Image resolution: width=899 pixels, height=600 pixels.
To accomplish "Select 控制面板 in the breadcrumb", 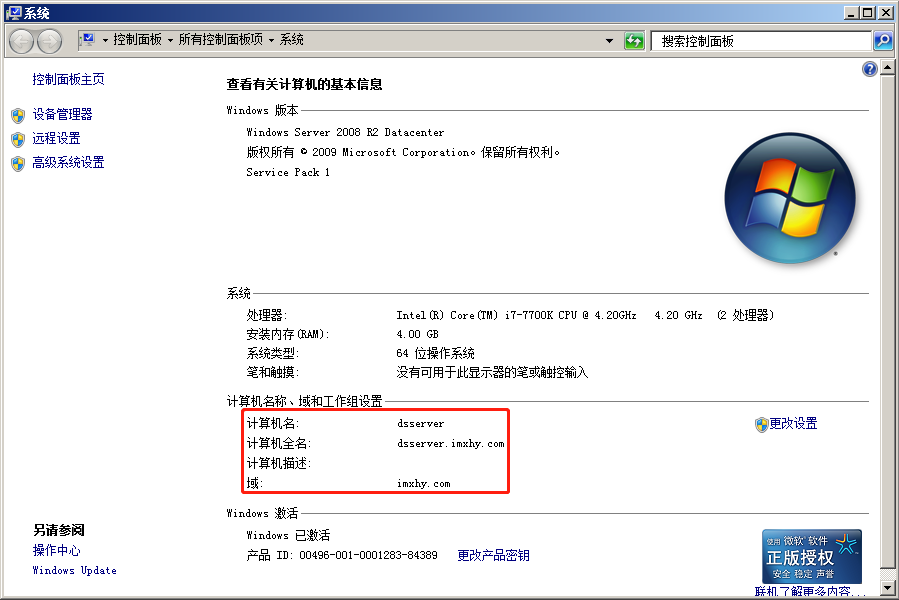I will point(138,40).
